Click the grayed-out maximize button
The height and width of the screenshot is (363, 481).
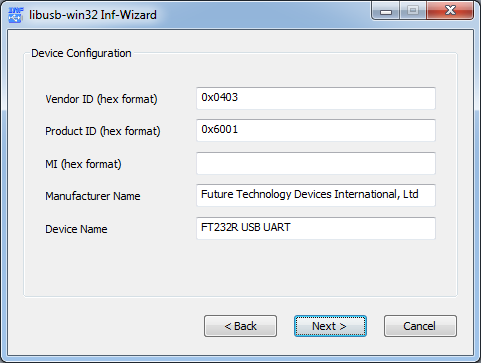pos(413,11)
